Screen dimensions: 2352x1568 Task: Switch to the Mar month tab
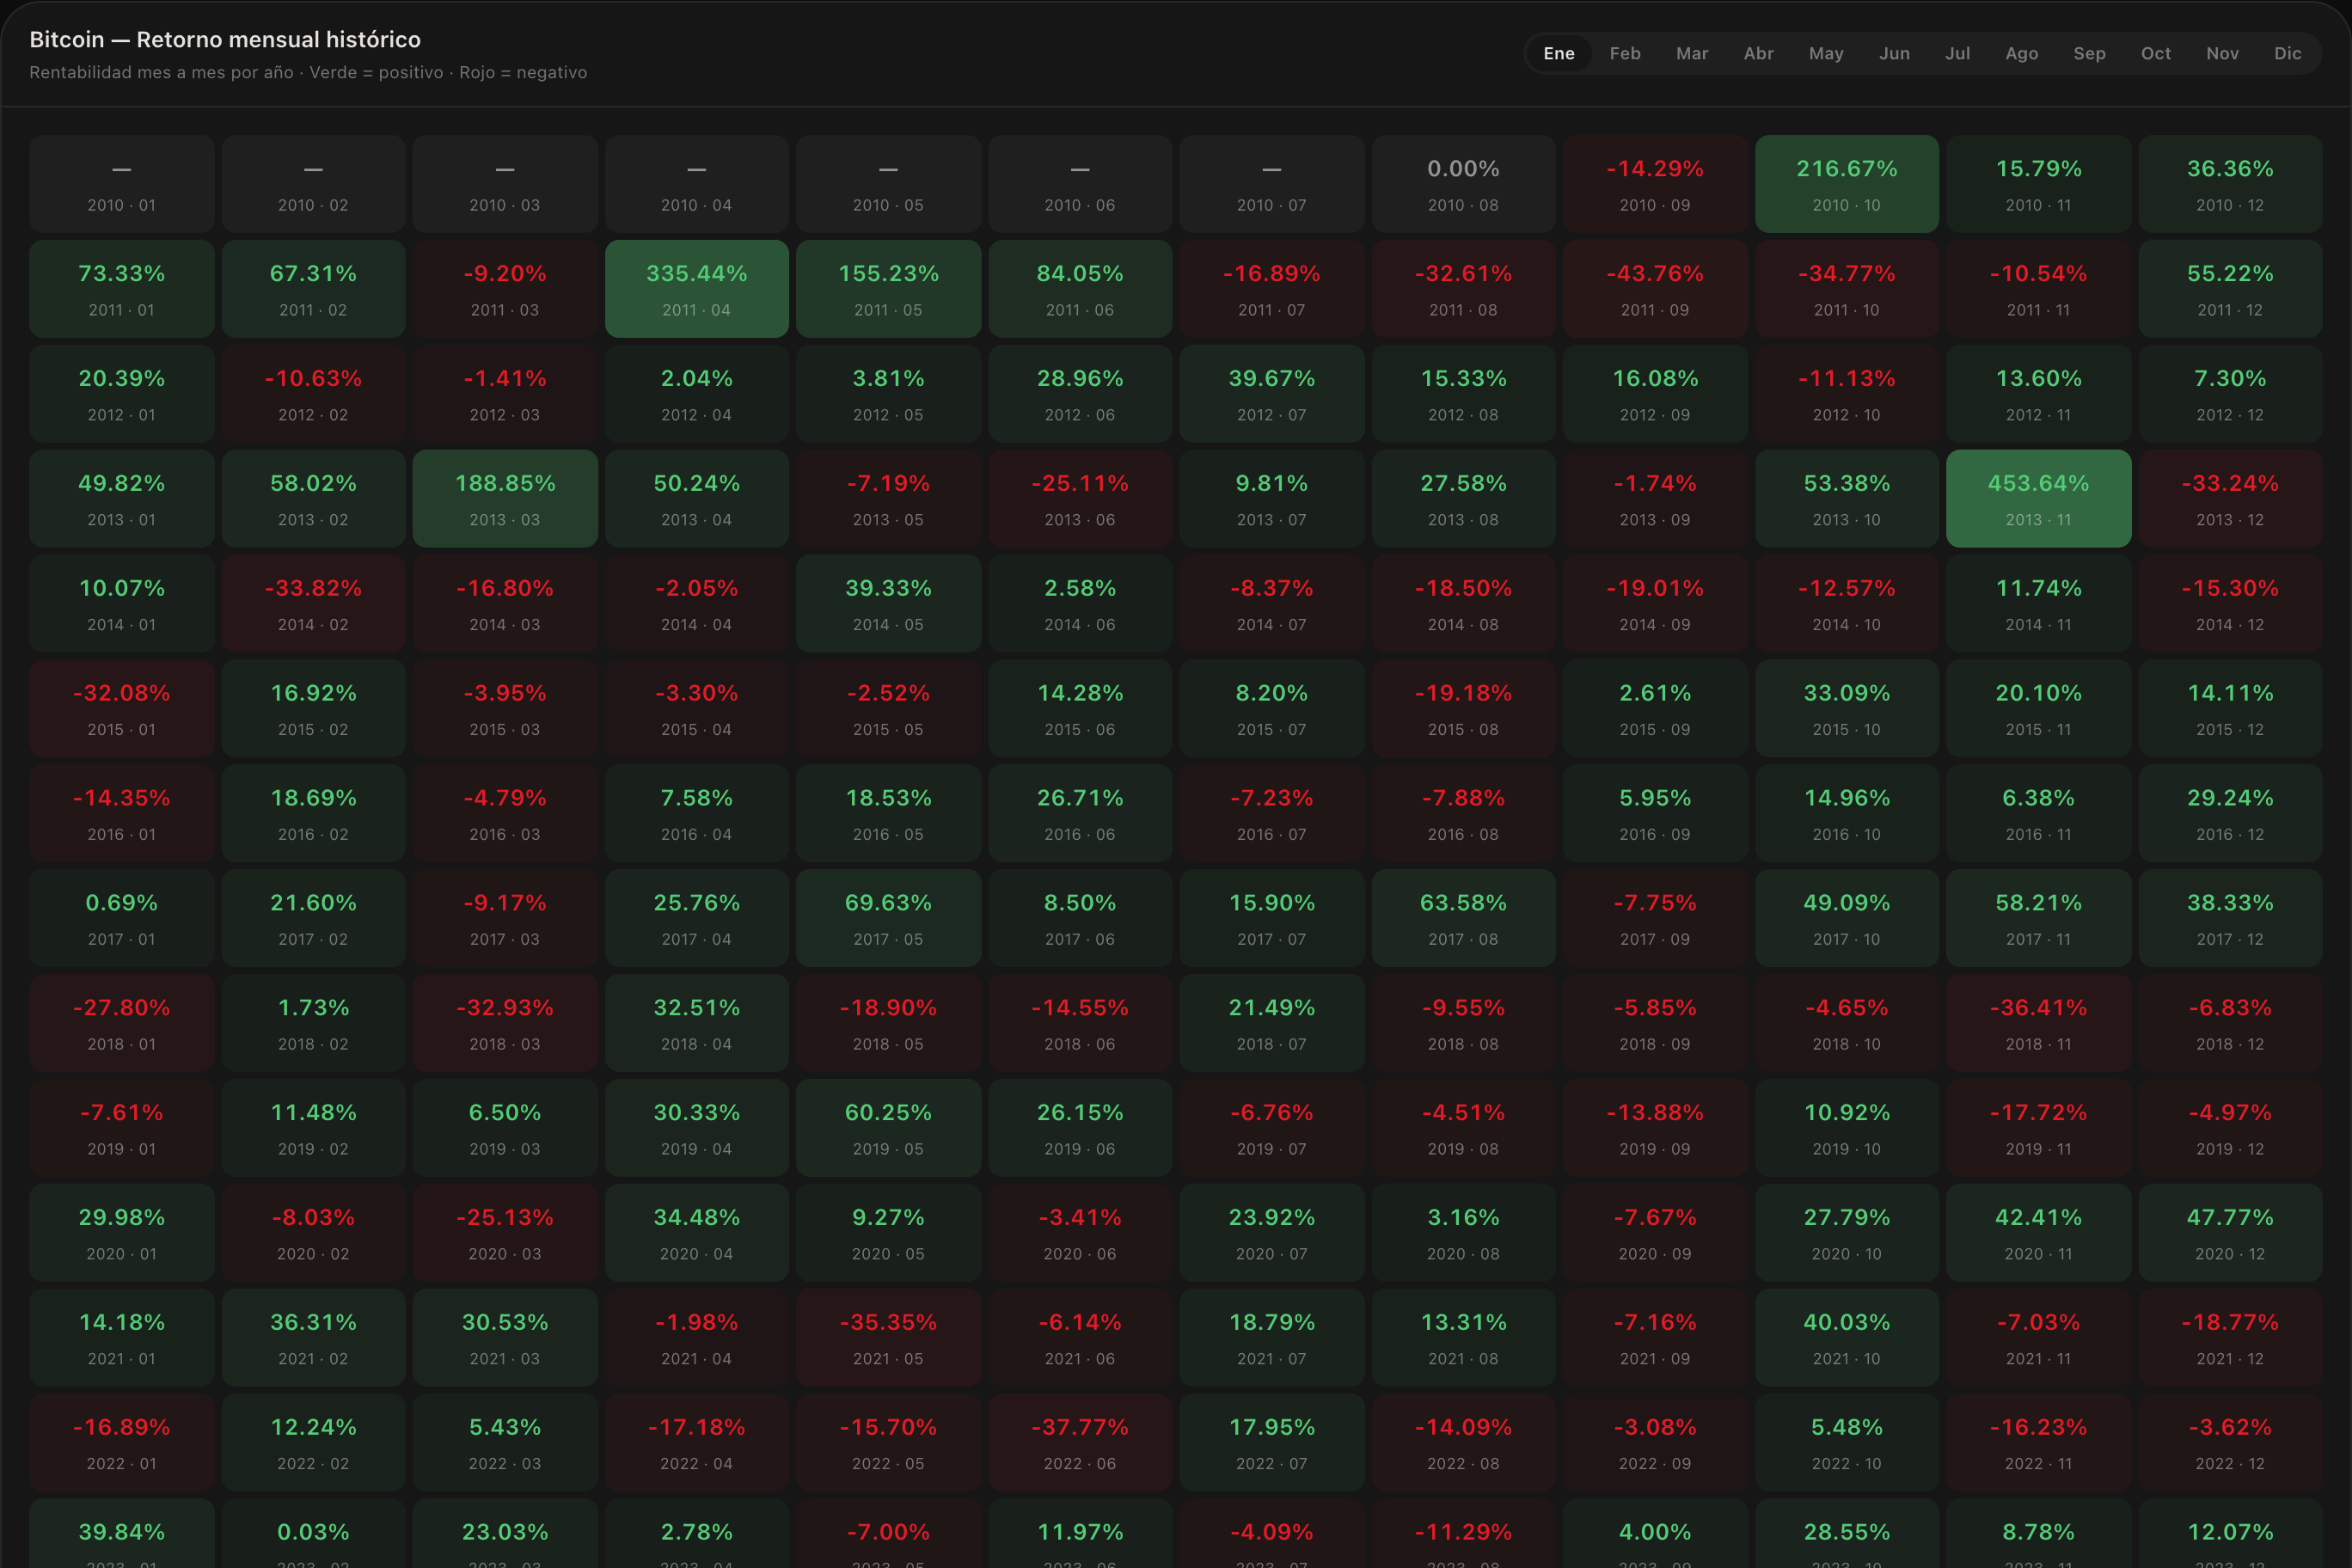click(1692, 54)
